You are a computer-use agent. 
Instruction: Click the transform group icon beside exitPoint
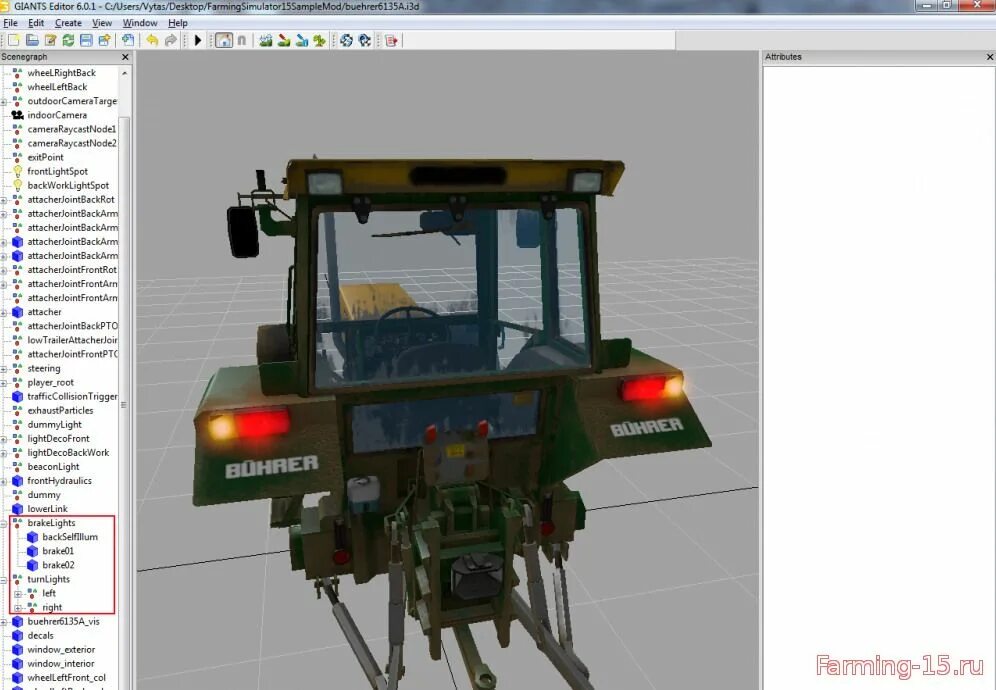click(17, 158)
